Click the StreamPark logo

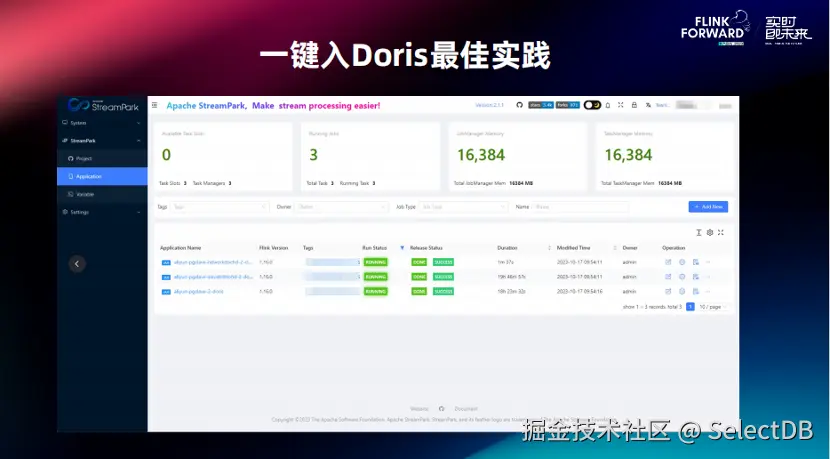(103, 105)
